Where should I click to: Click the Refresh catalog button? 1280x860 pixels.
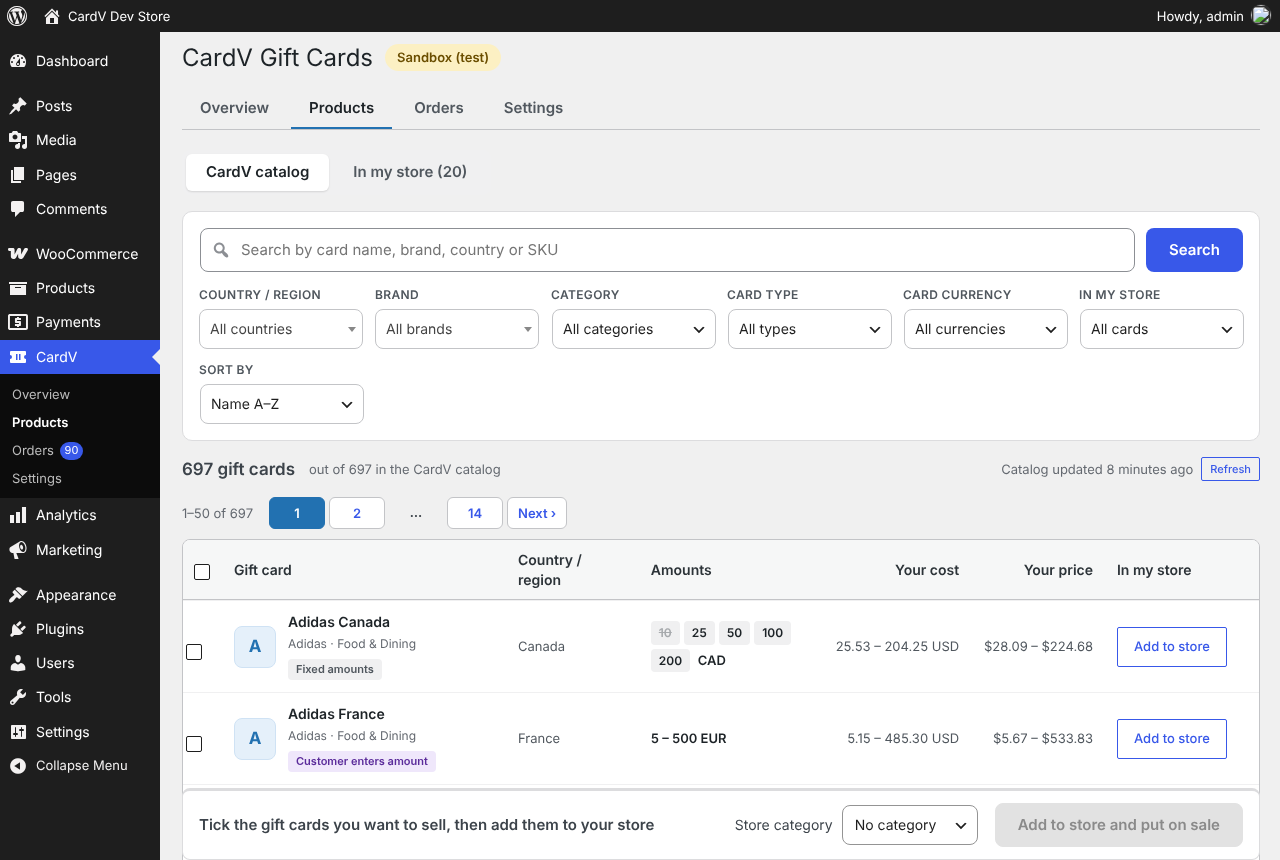[x=1230, y=469]
